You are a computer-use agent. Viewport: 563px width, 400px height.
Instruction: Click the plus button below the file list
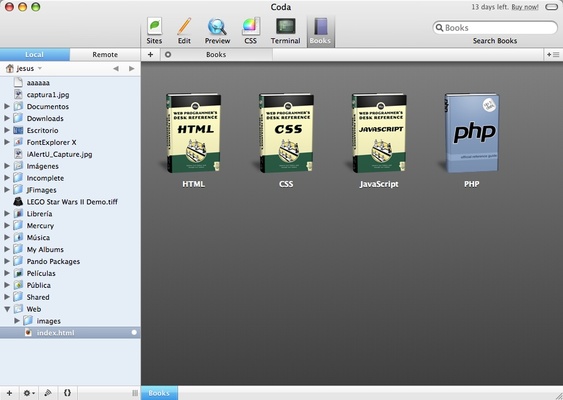9,393
